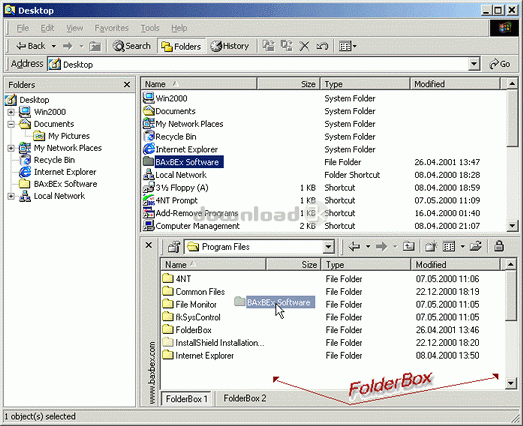Click the FolderBox back arrow icon
Screen dimensions: 523x426
(x=354, y=247)
